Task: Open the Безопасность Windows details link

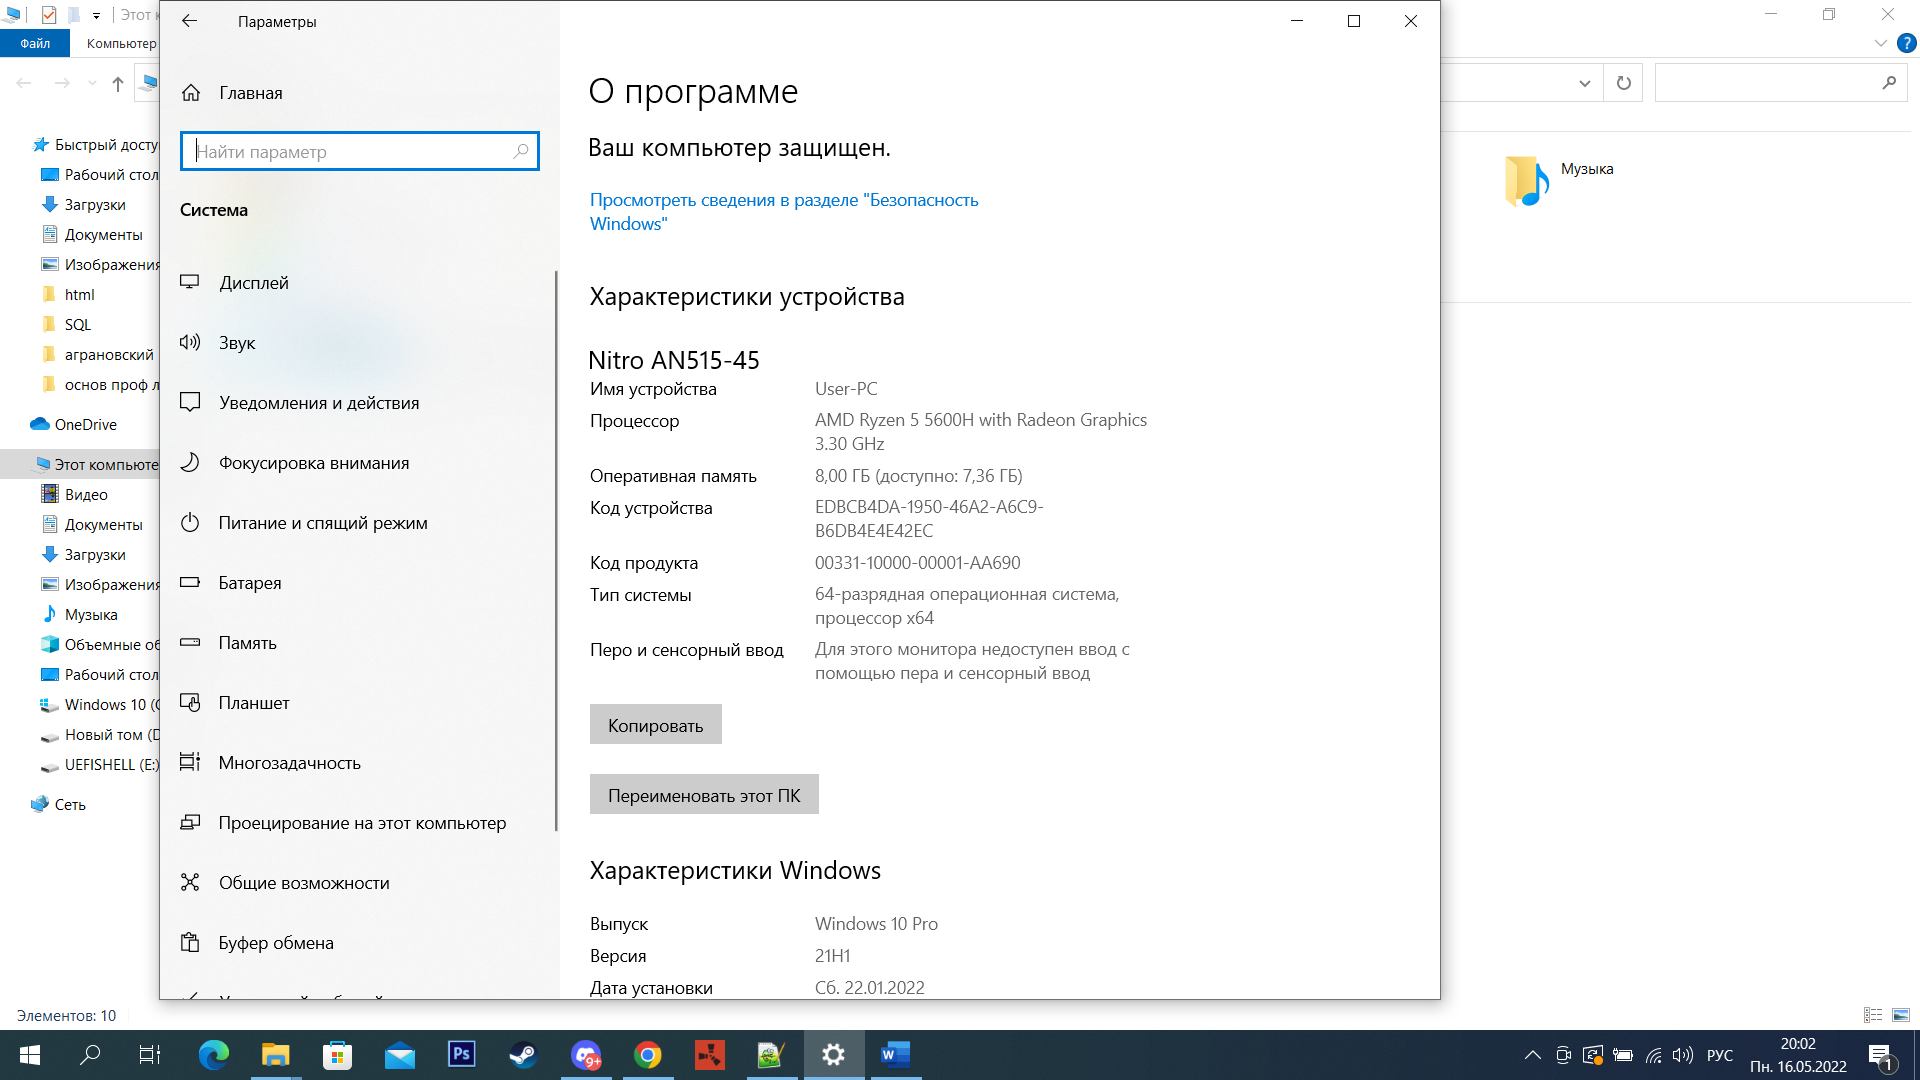Action: pyautogui.click(x=784, y=212)
